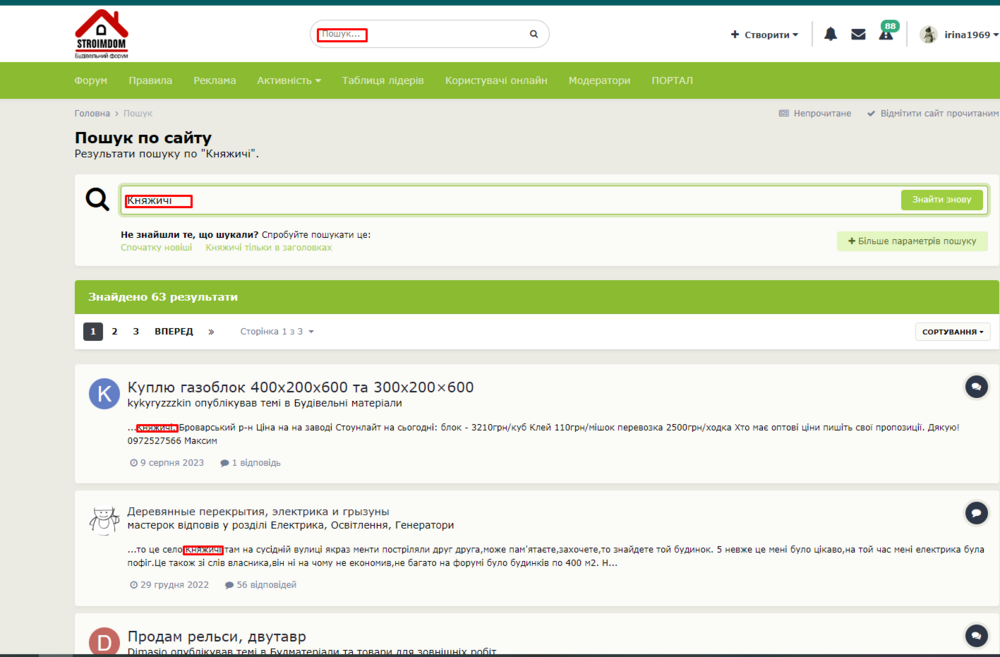This screenshot has width=1000, height=657.
Task: Open the Створити dropdown menu
Action: 764,34
